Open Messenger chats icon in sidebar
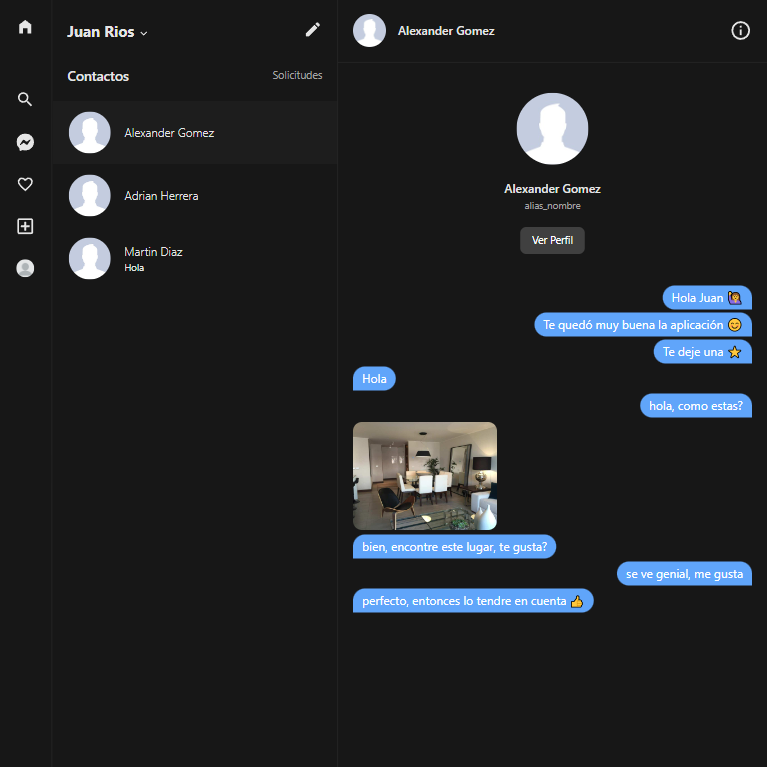Screen dimensions: 767x767 point(26,142)
